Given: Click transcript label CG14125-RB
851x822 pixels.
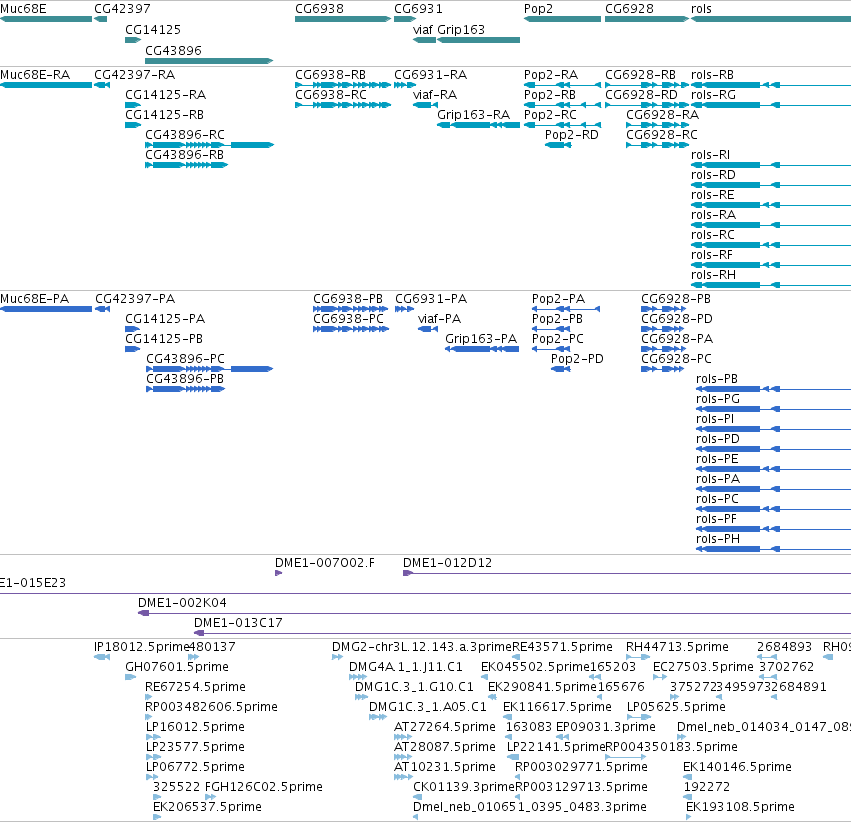Looking at the screenshot, I should (164, 115).
